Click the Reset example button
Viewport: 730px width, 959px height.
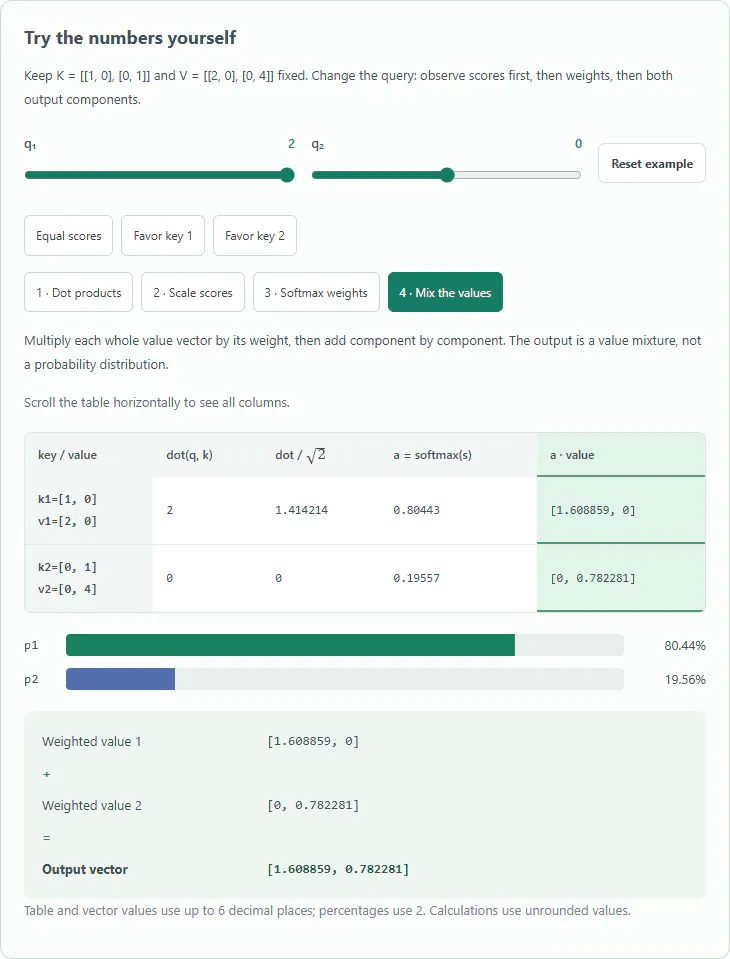[x=652, y=163]
